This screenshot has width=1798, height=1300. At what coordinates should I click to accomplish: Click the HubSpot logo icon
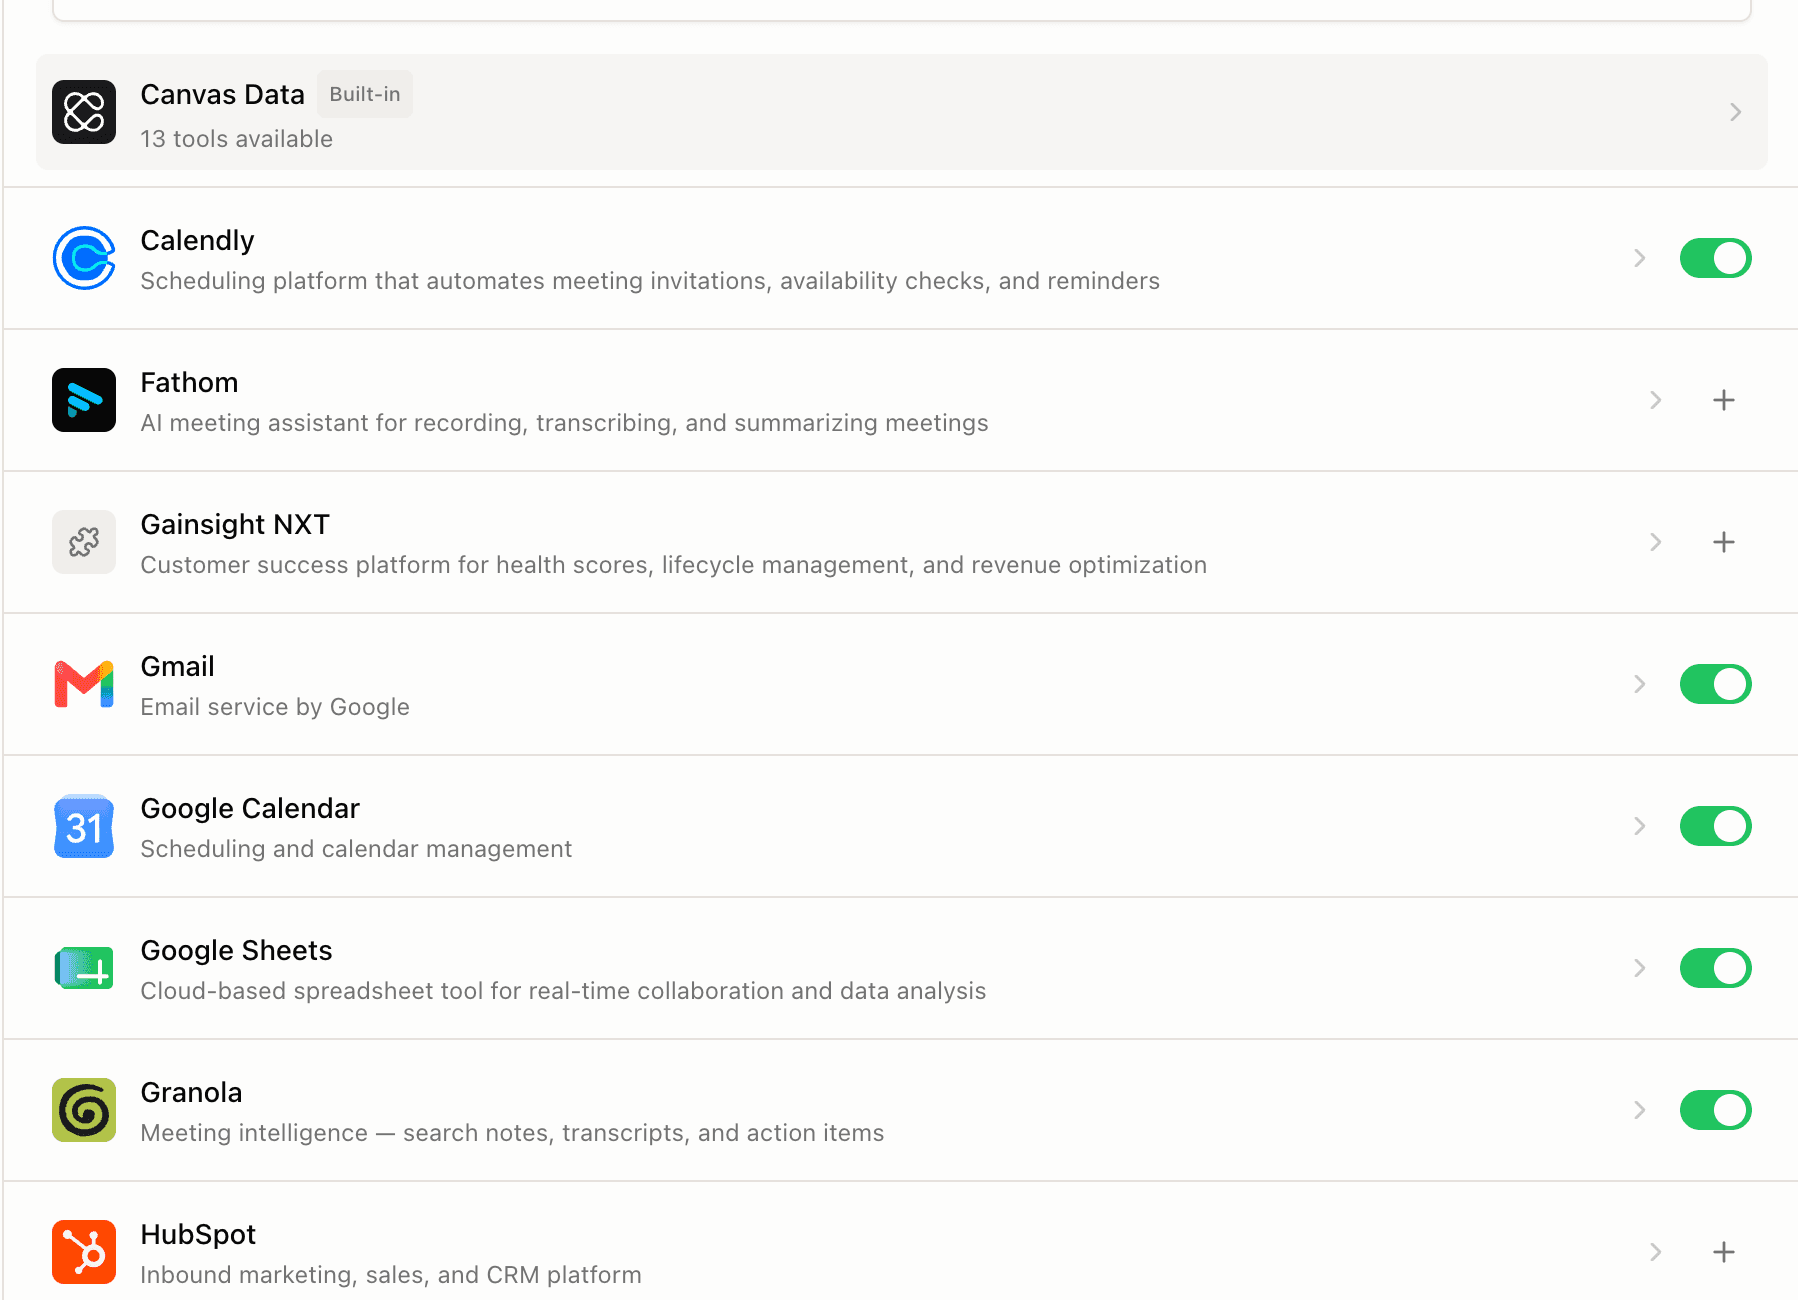click(84, 1252)
